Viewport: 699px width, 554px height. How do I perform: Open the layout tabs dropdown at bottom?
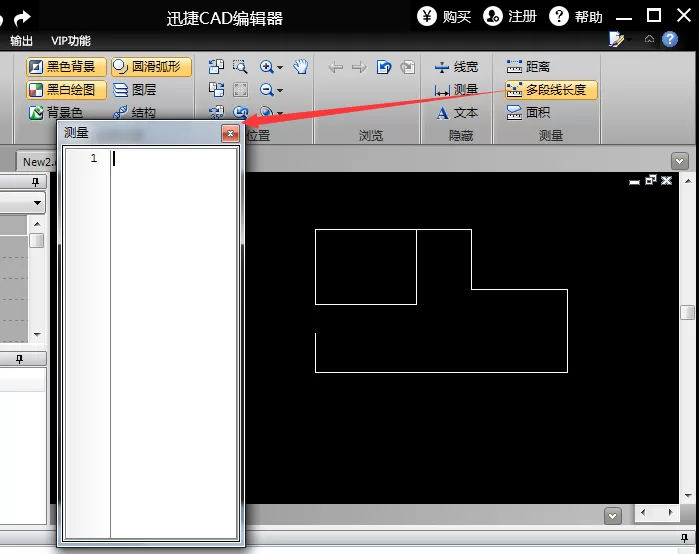point(613,516)
